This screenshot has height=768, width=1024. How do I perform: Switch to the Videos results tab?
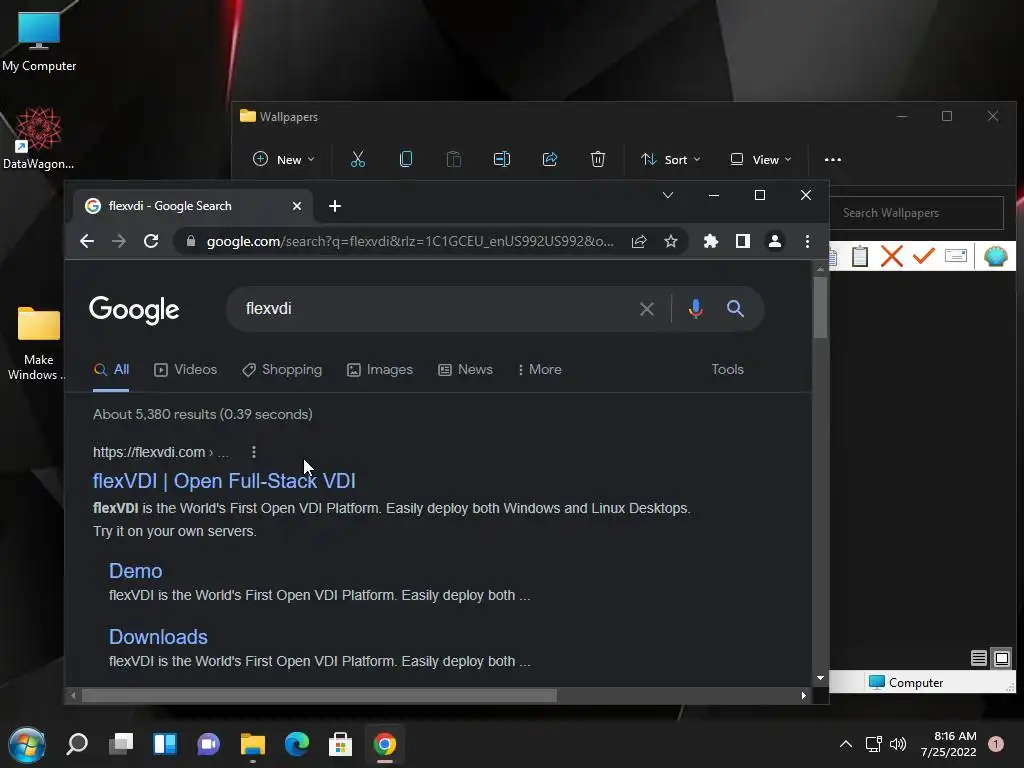185,370
